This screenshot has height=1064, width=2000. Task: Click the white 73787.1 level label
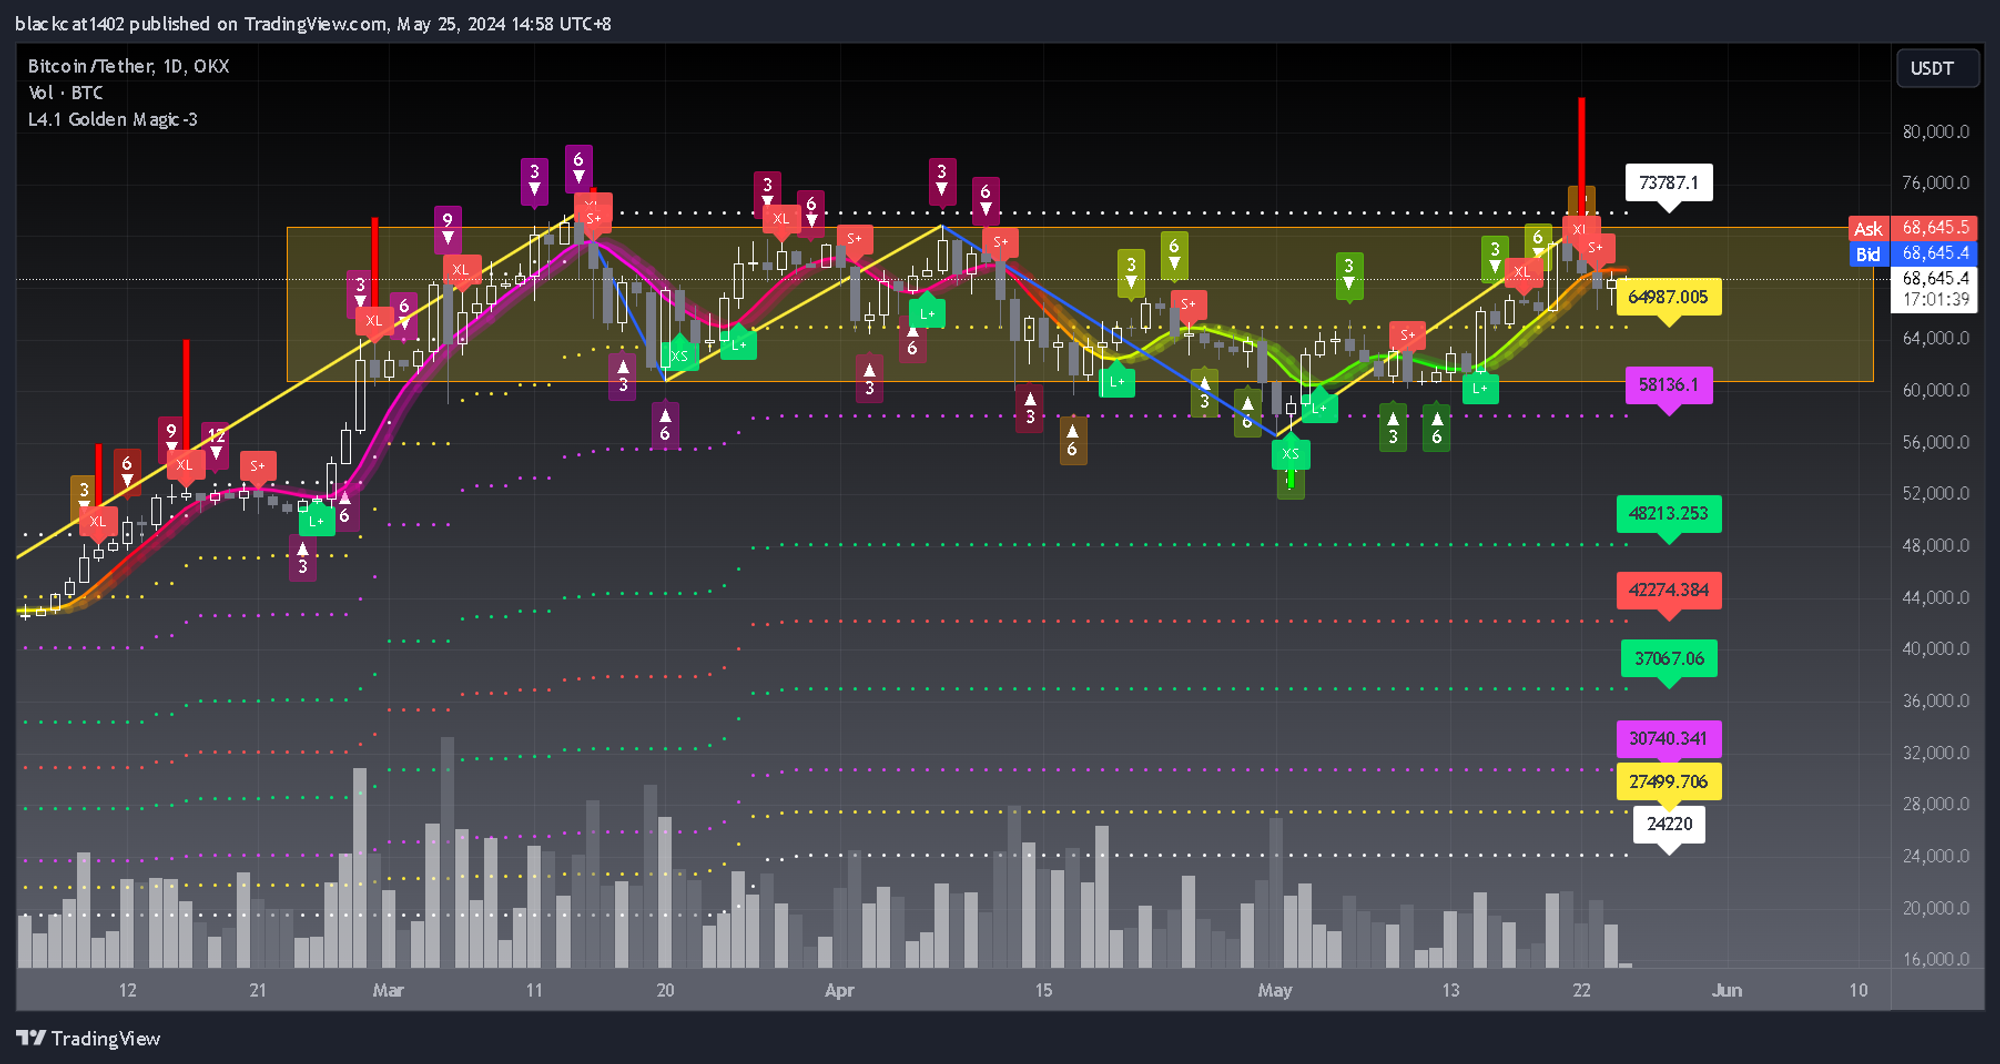[1669, 183]
